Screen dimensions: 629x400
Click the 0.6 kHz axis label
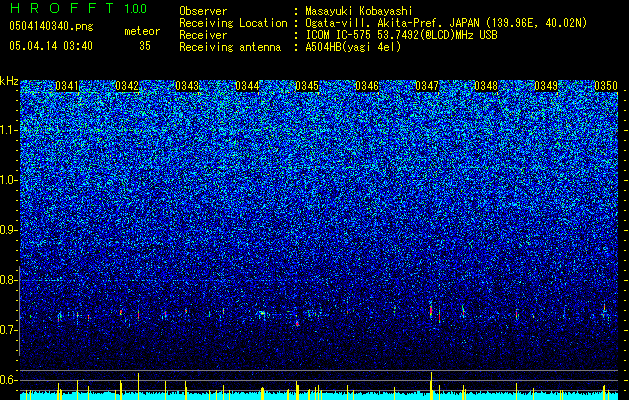pyautogui.click(x=7, y=380)
